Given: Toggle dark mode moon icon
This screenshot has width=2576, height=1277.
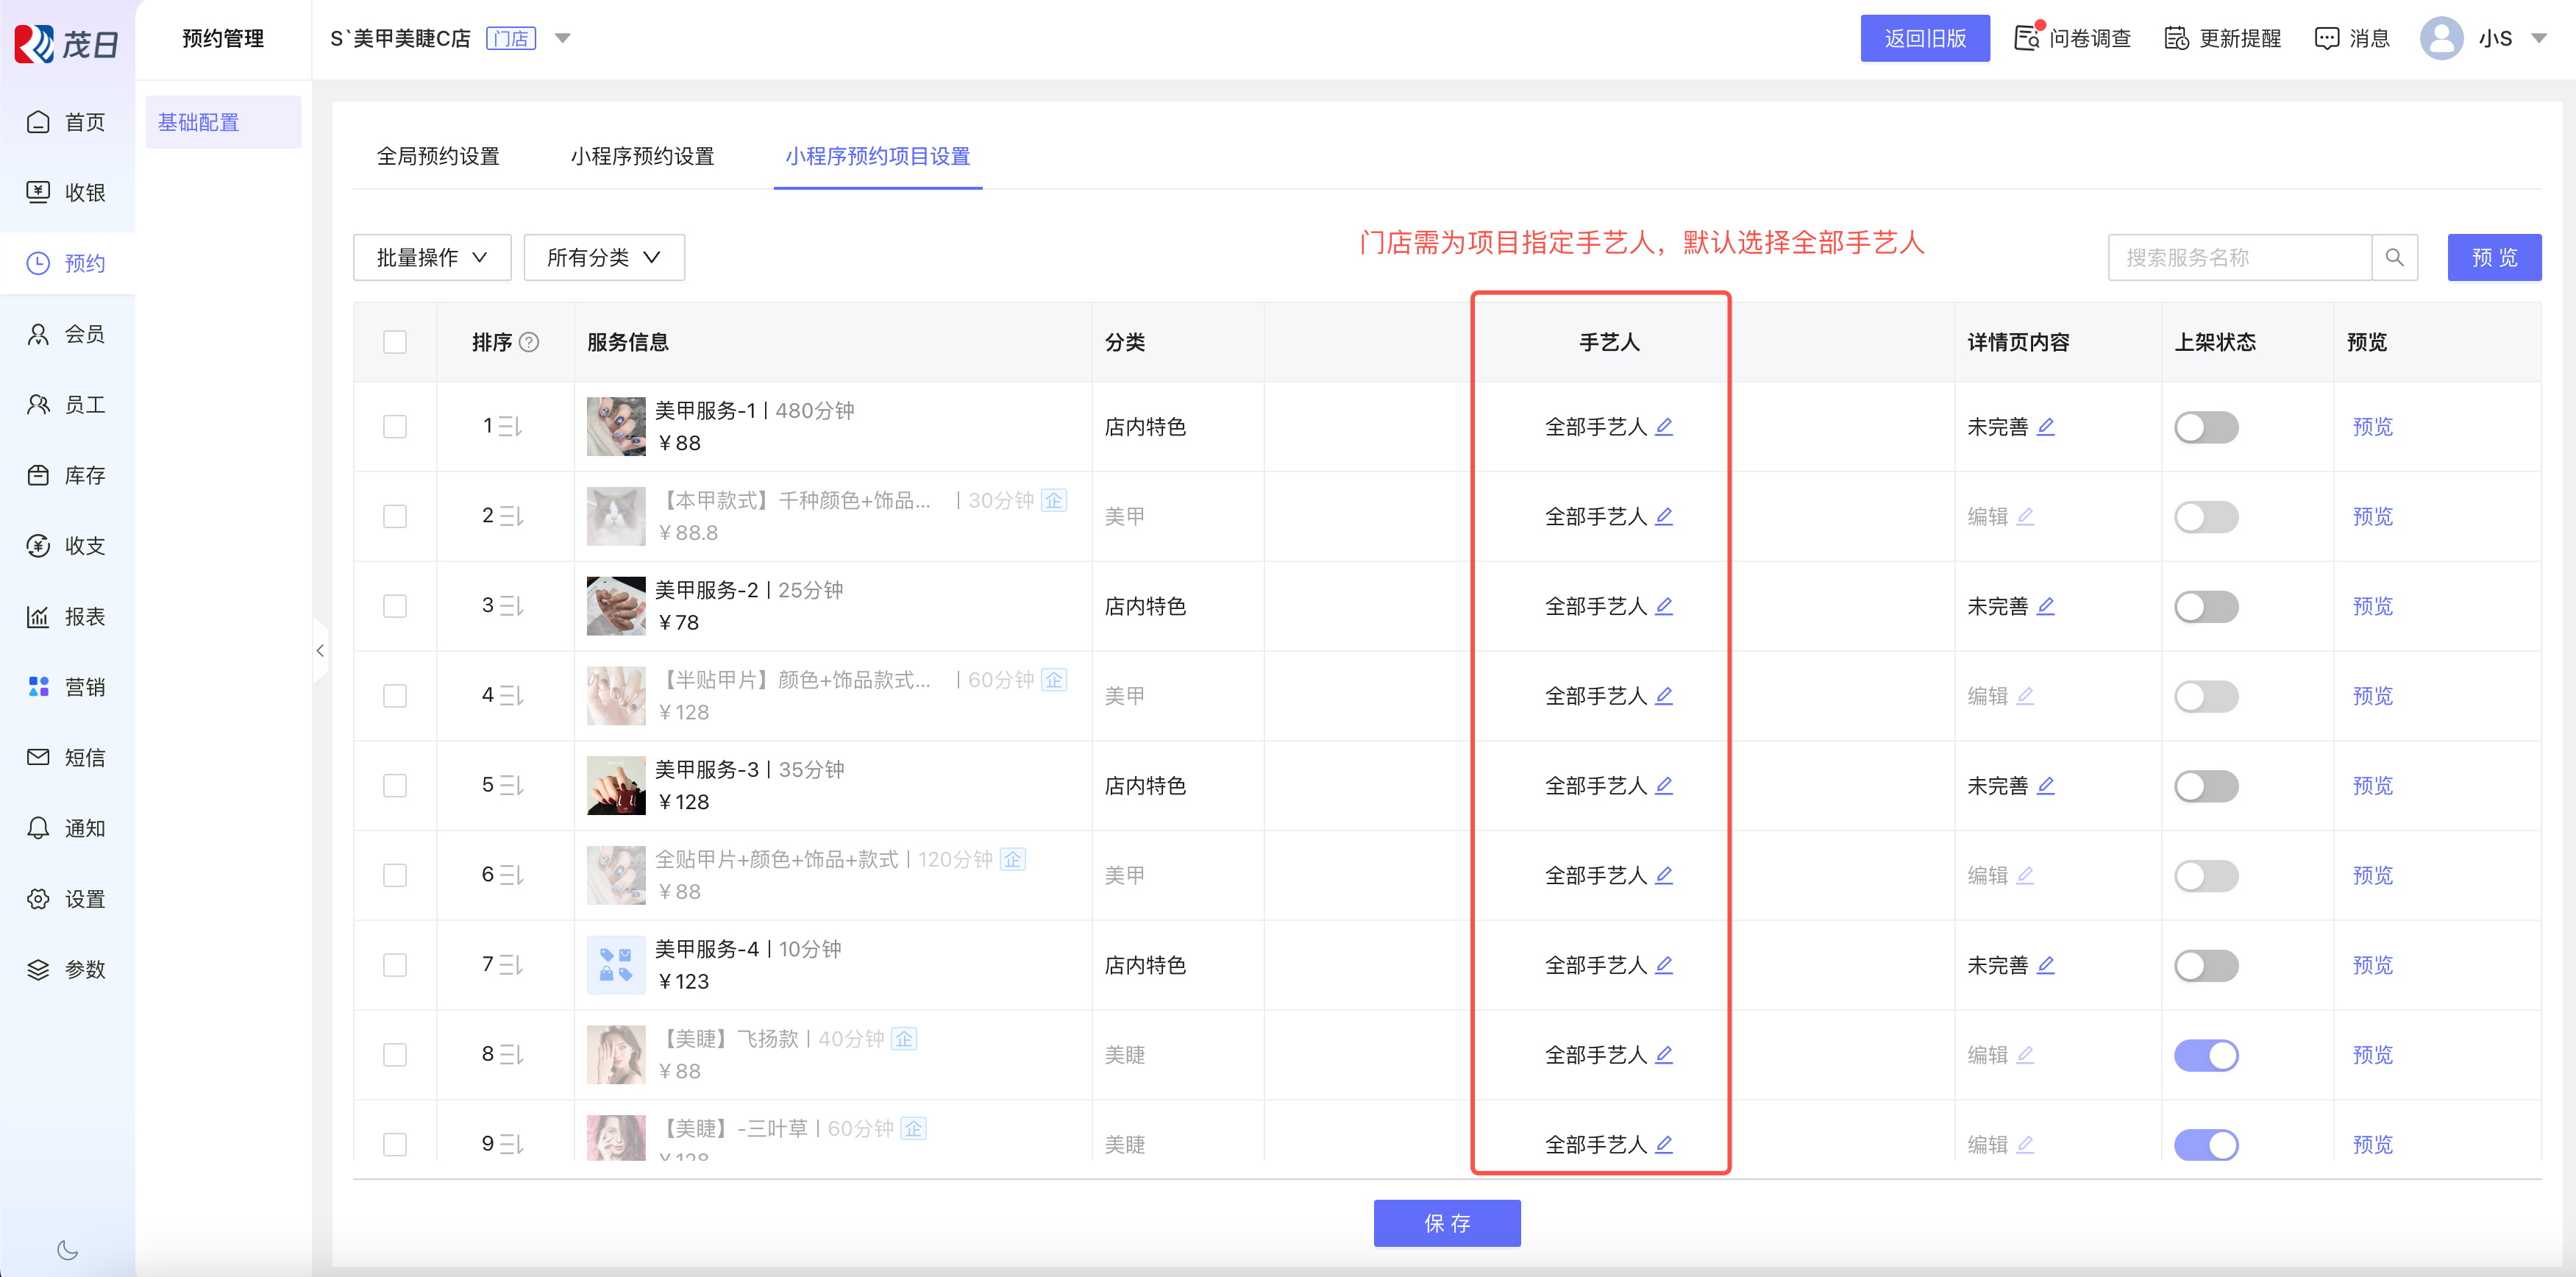Looking at the screenshot, I should click(68, 1250).
